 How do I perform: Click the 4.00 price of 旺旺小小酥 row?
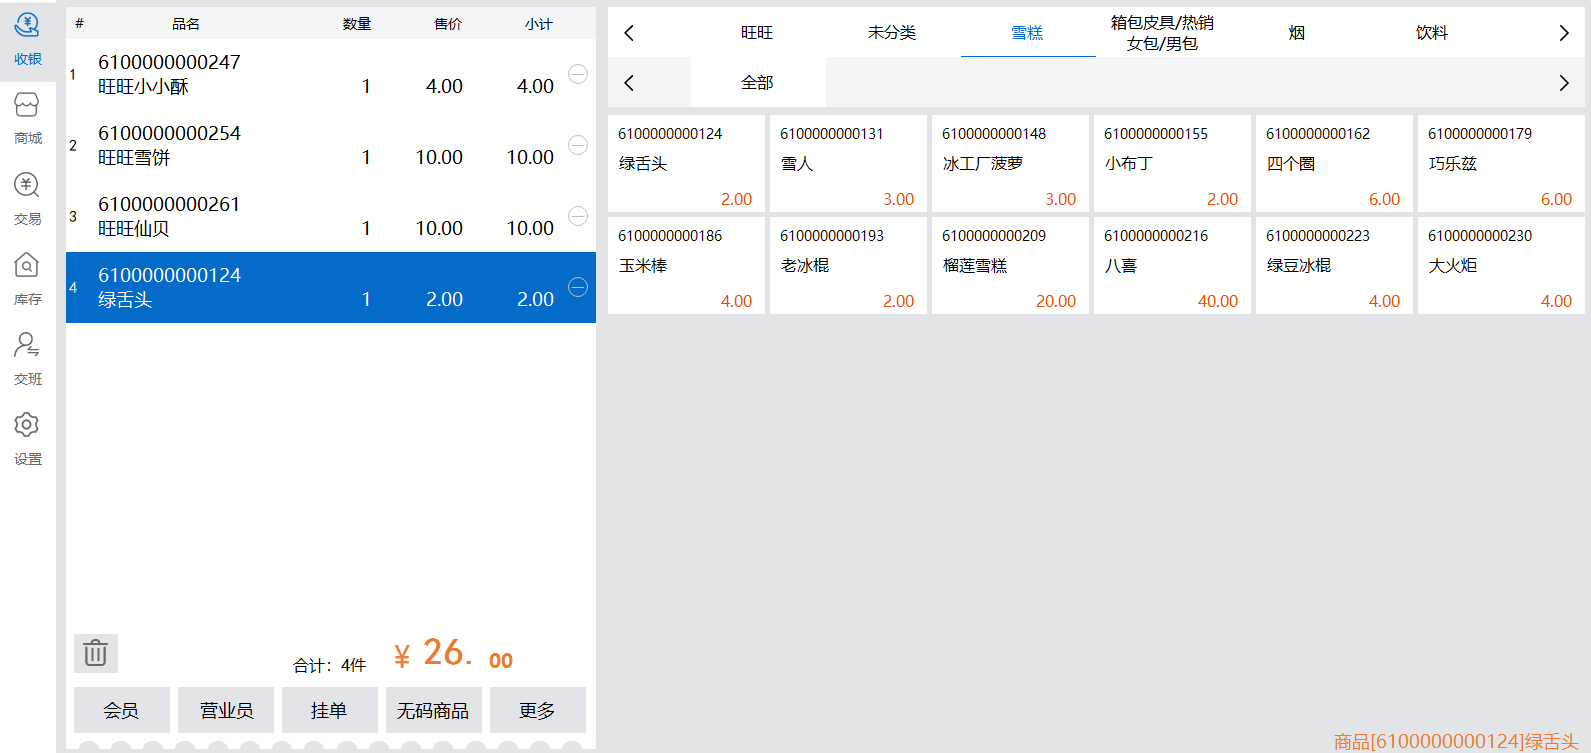444,86
